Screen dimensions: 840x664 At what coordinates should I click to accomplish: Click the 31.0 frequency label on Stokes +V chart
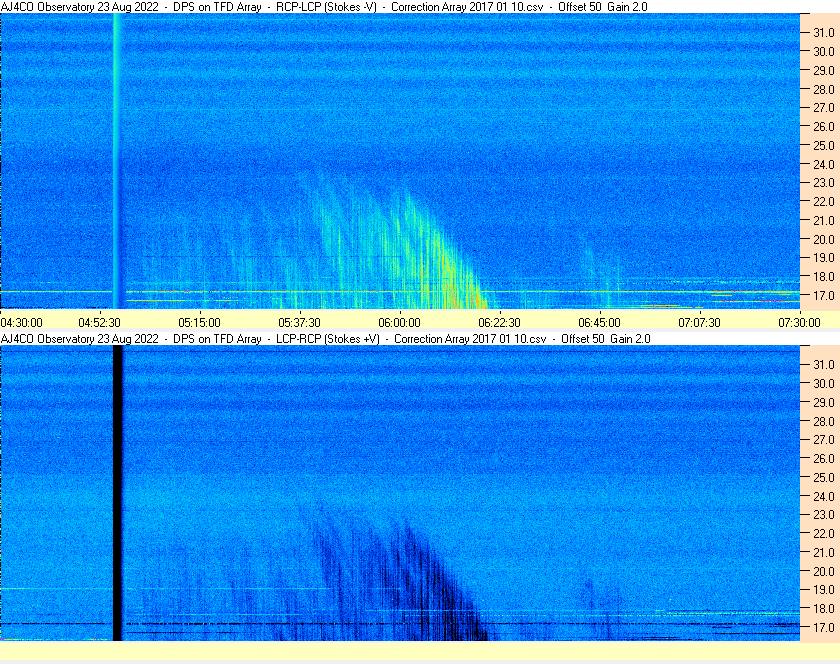(824, 364)
